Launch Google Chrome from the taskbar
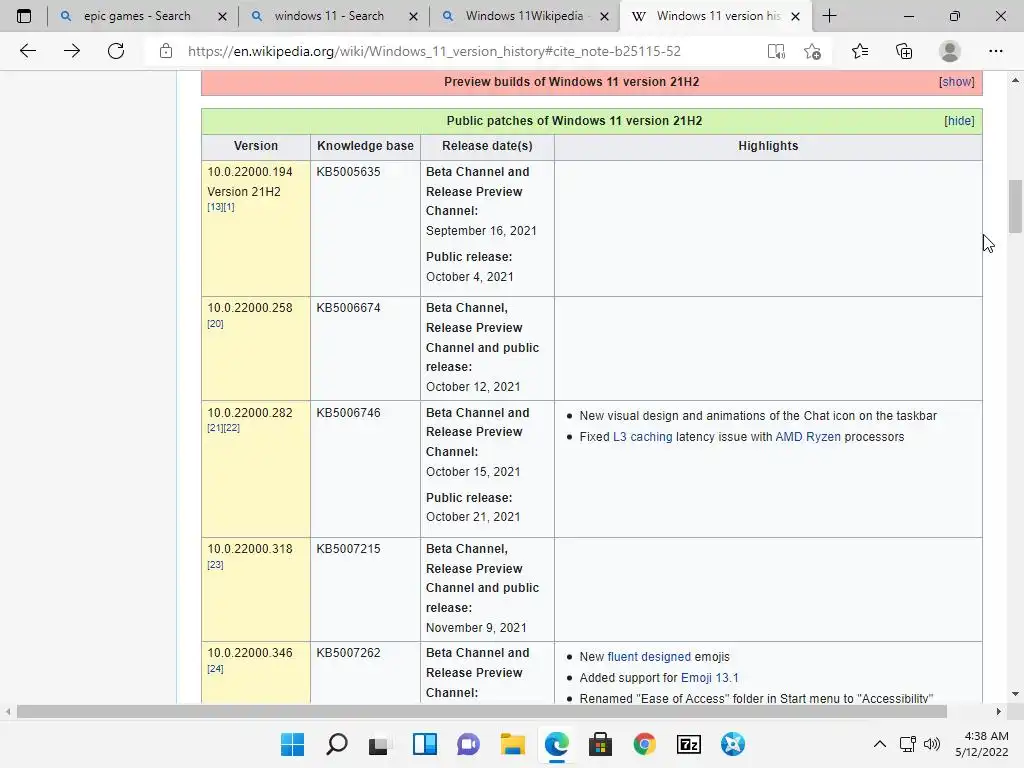 coord(645,744)
